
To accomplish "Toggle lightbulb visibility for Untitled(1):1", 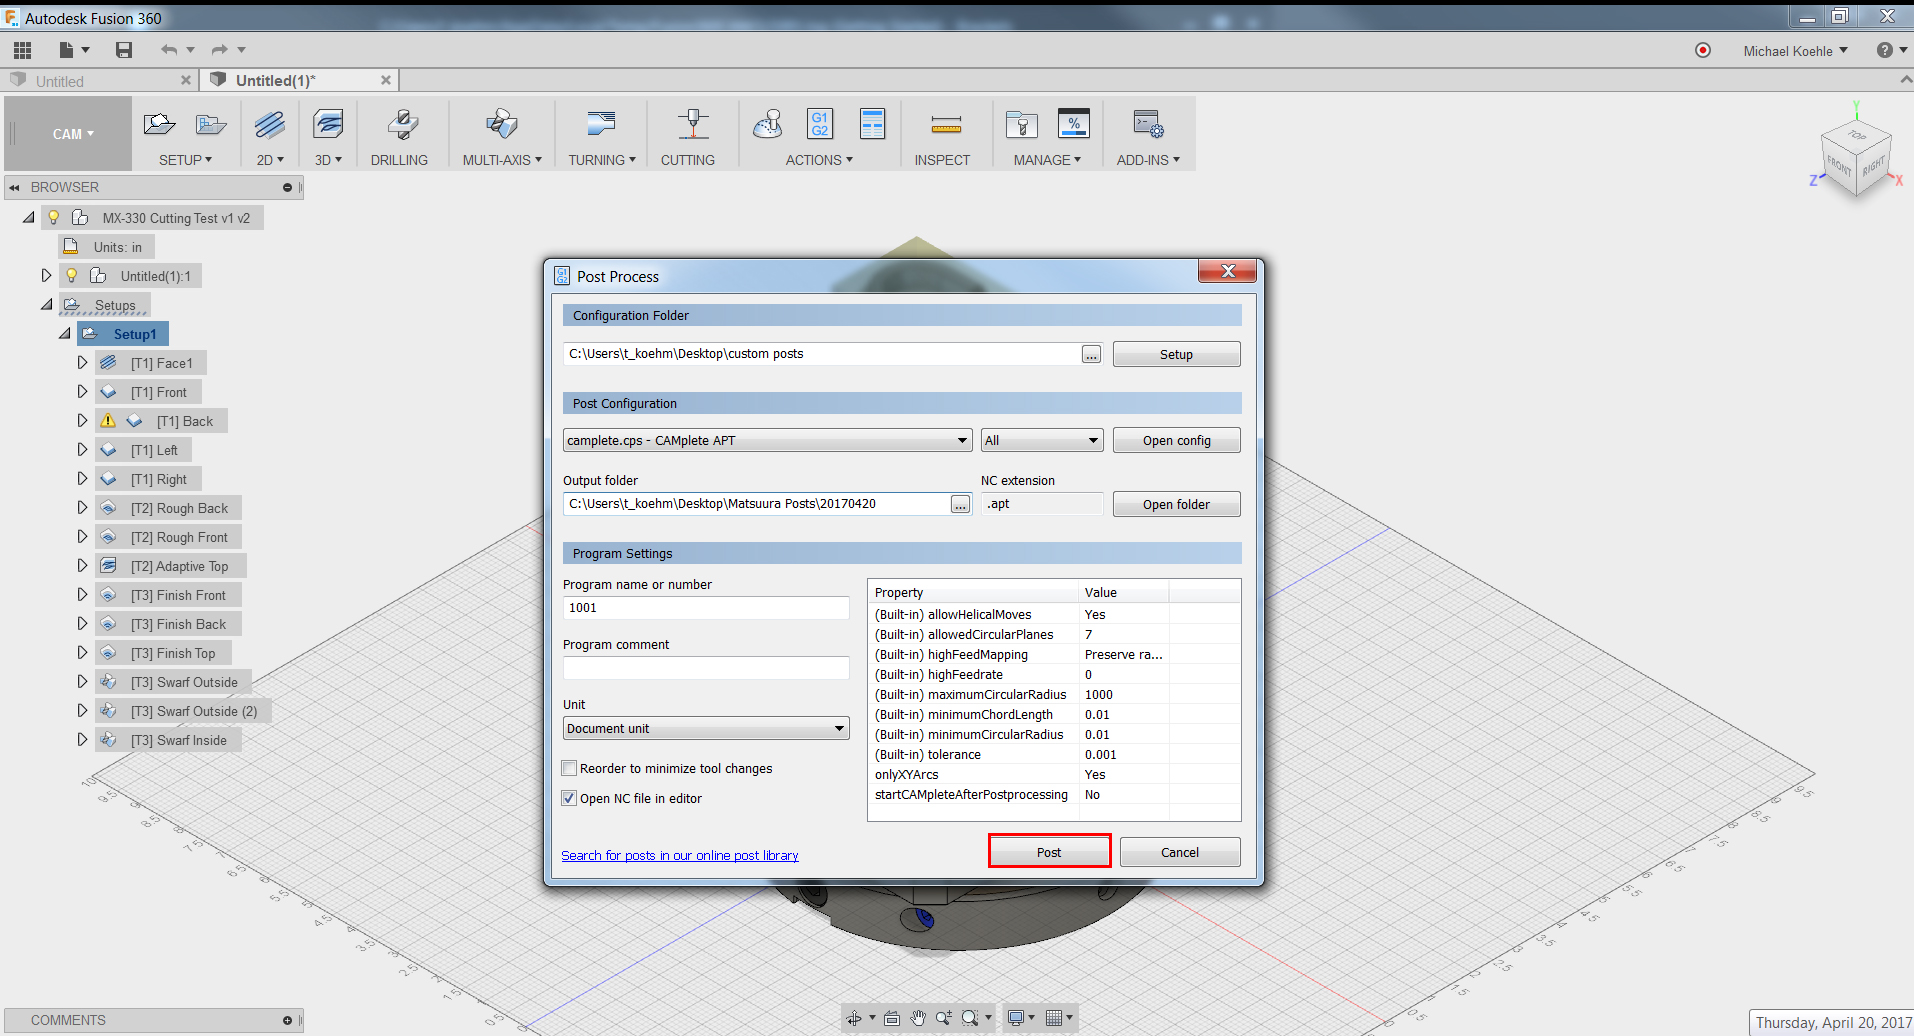I will (x=72, y=275).
